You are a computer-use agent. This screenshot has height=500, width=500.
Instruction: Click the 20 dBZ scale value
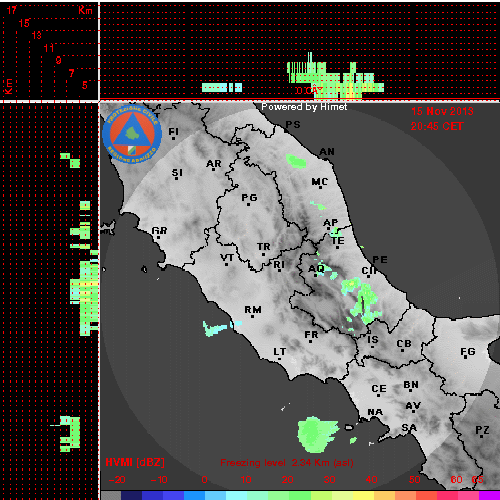287,480
